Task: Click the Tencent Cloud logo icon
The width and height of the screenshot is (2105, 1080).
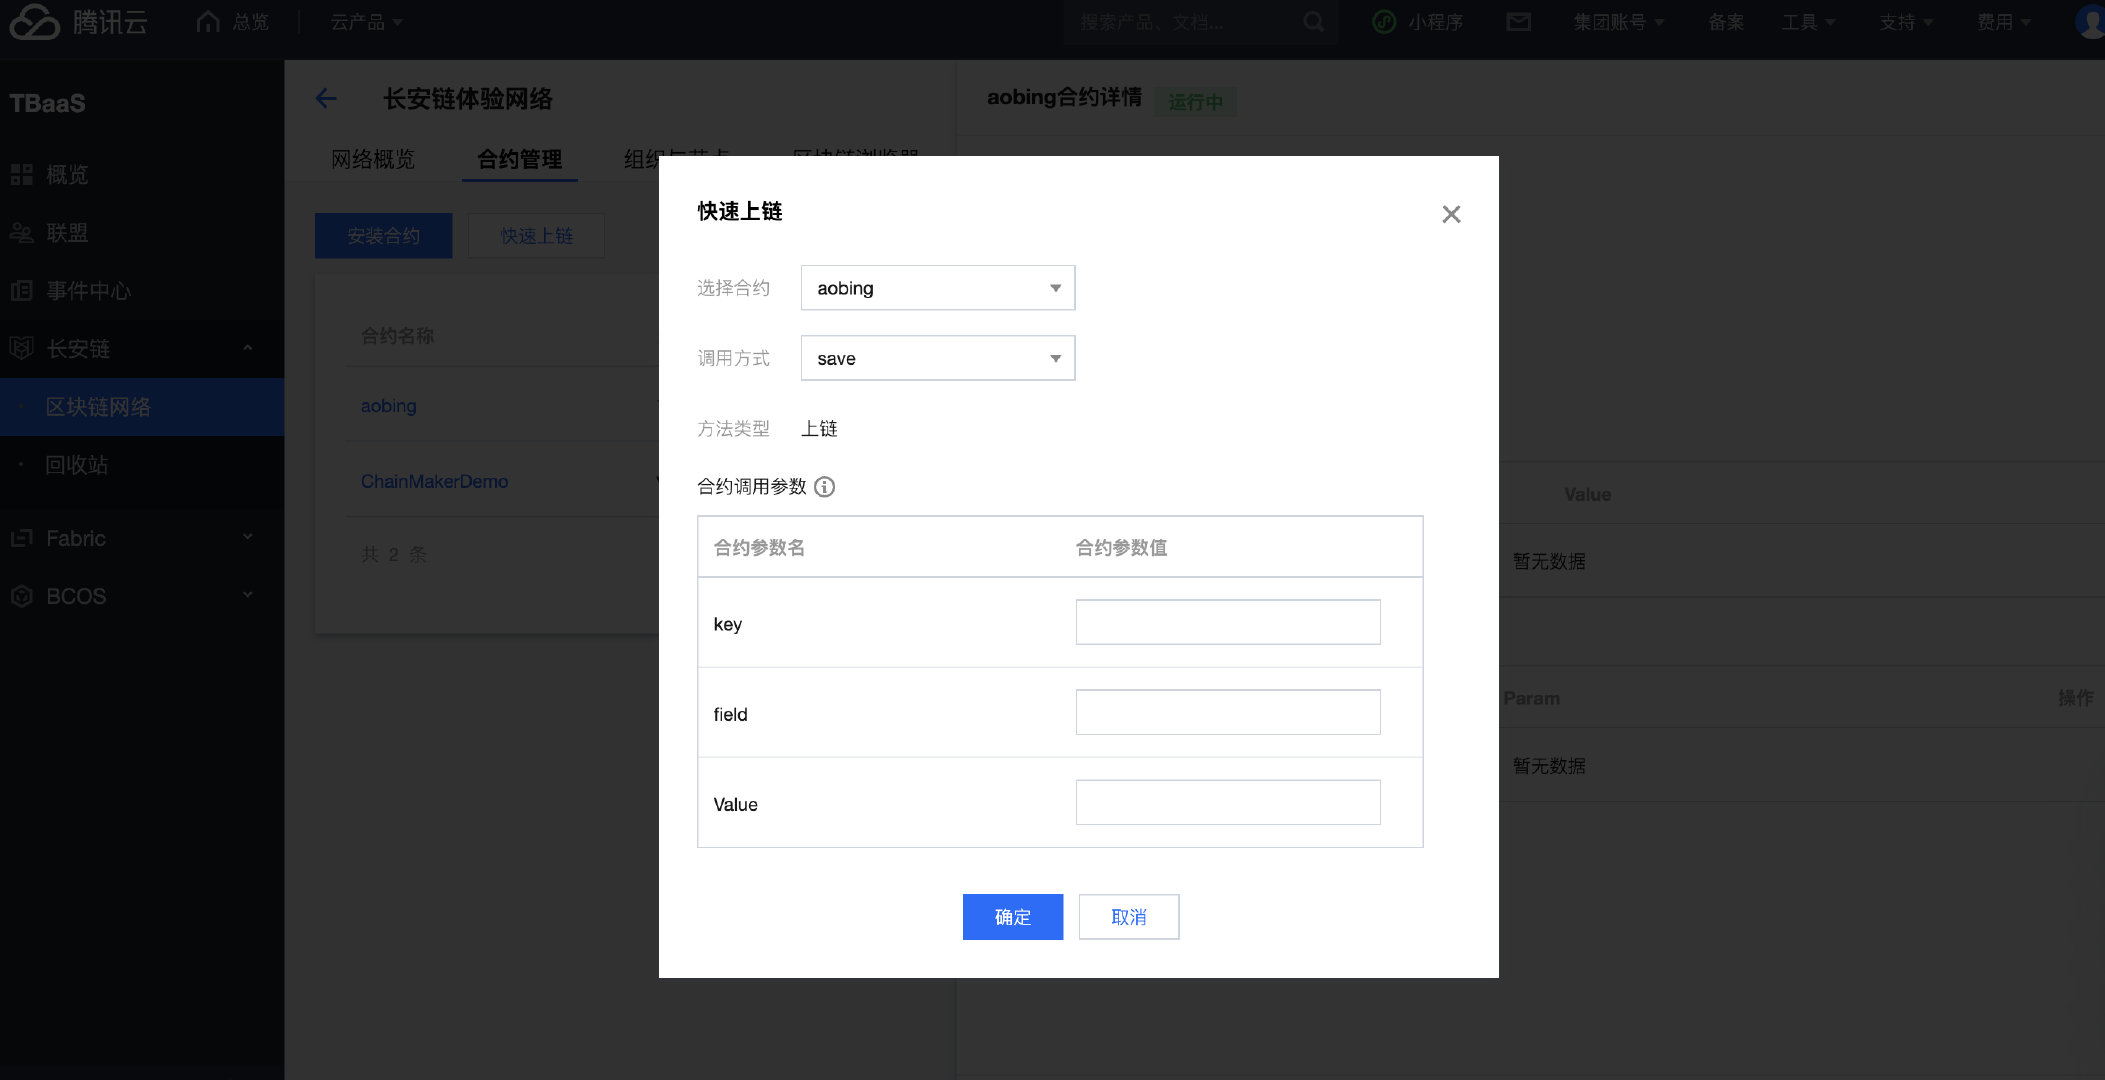Action: point(35,22)
